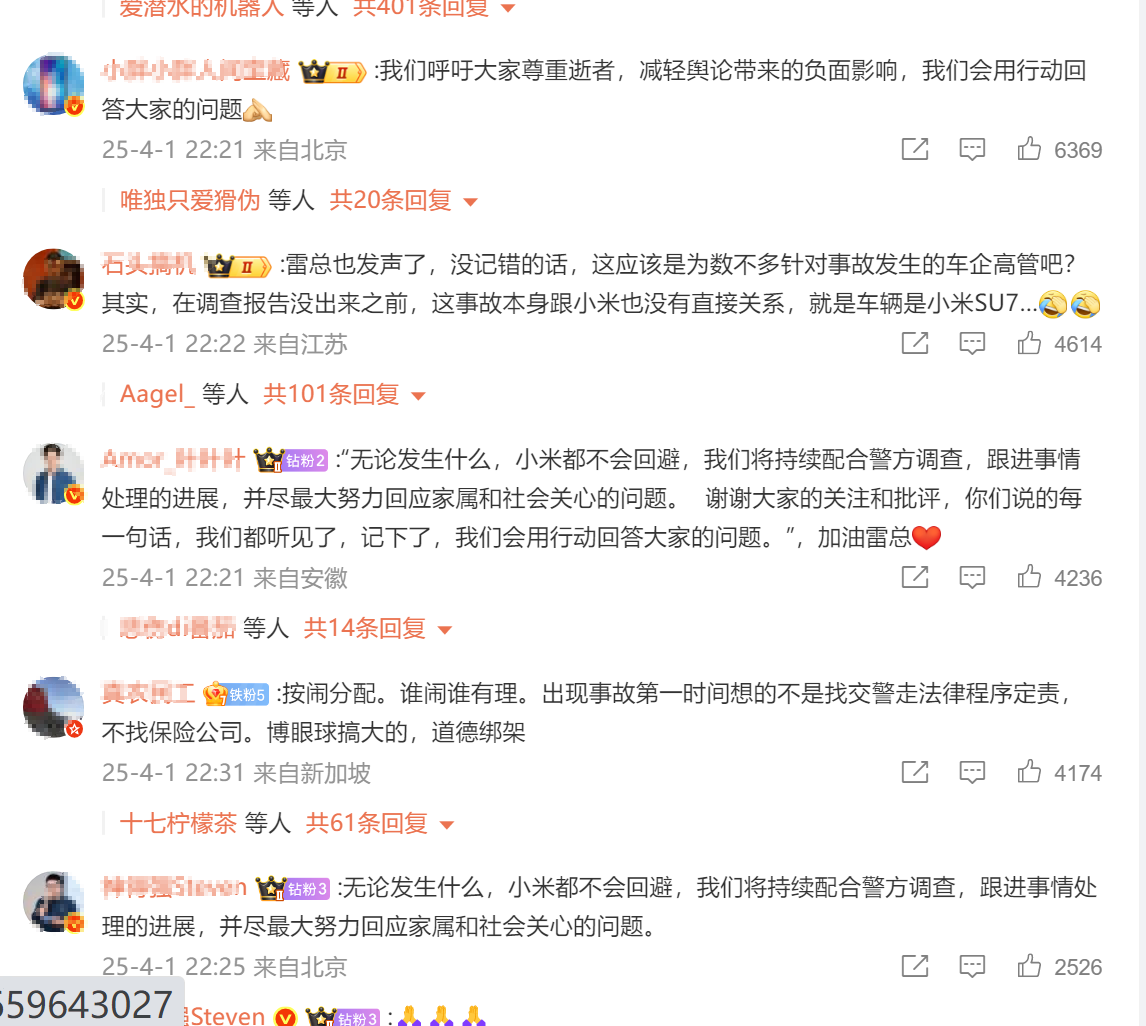Viewport: 1146px width, 1026px height.
Task: Expand 共101条回复 replies
Action: point(344,395)
